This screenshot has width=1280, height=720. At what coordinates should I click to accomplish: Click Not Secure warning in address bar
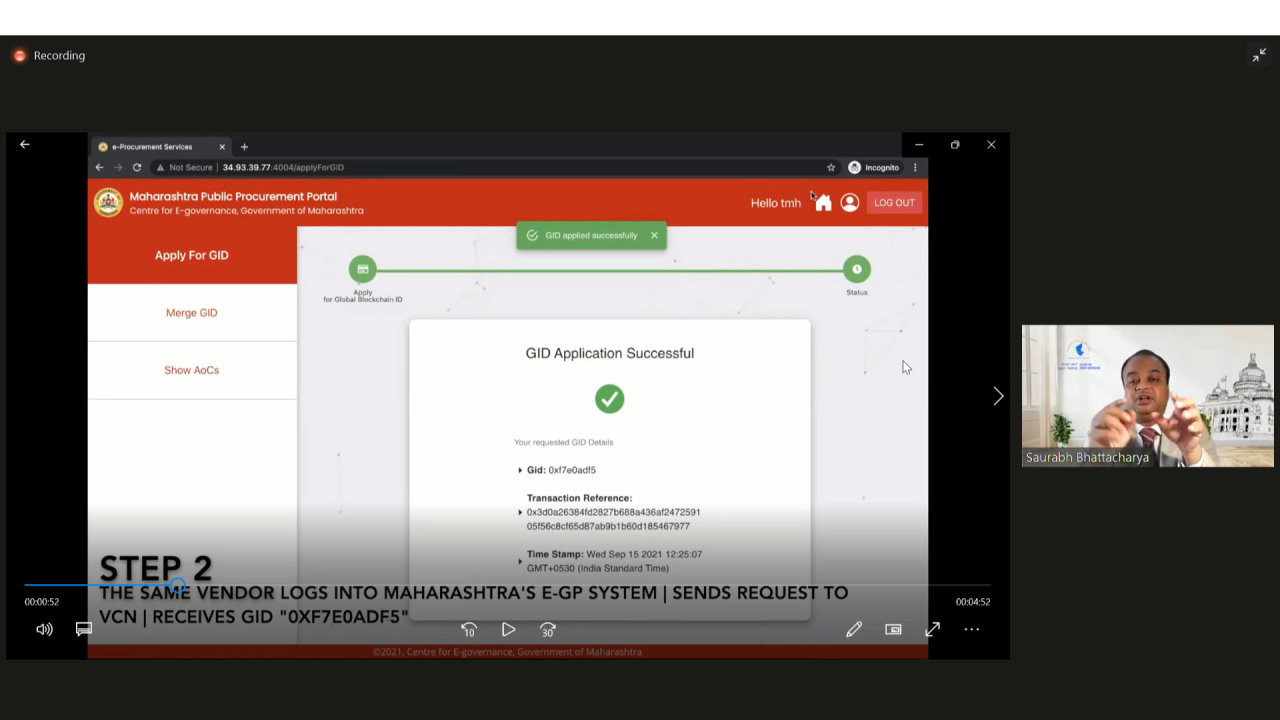[x=184, y=167]
